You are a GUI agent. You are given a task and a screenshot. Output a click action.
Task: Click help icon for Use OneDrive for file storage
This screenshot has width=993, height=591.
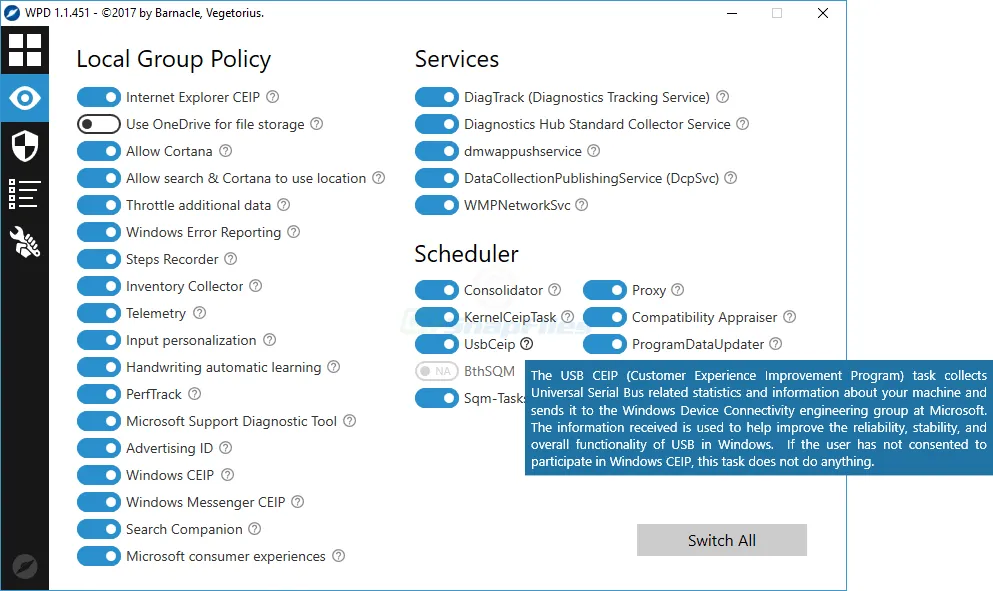317,124
